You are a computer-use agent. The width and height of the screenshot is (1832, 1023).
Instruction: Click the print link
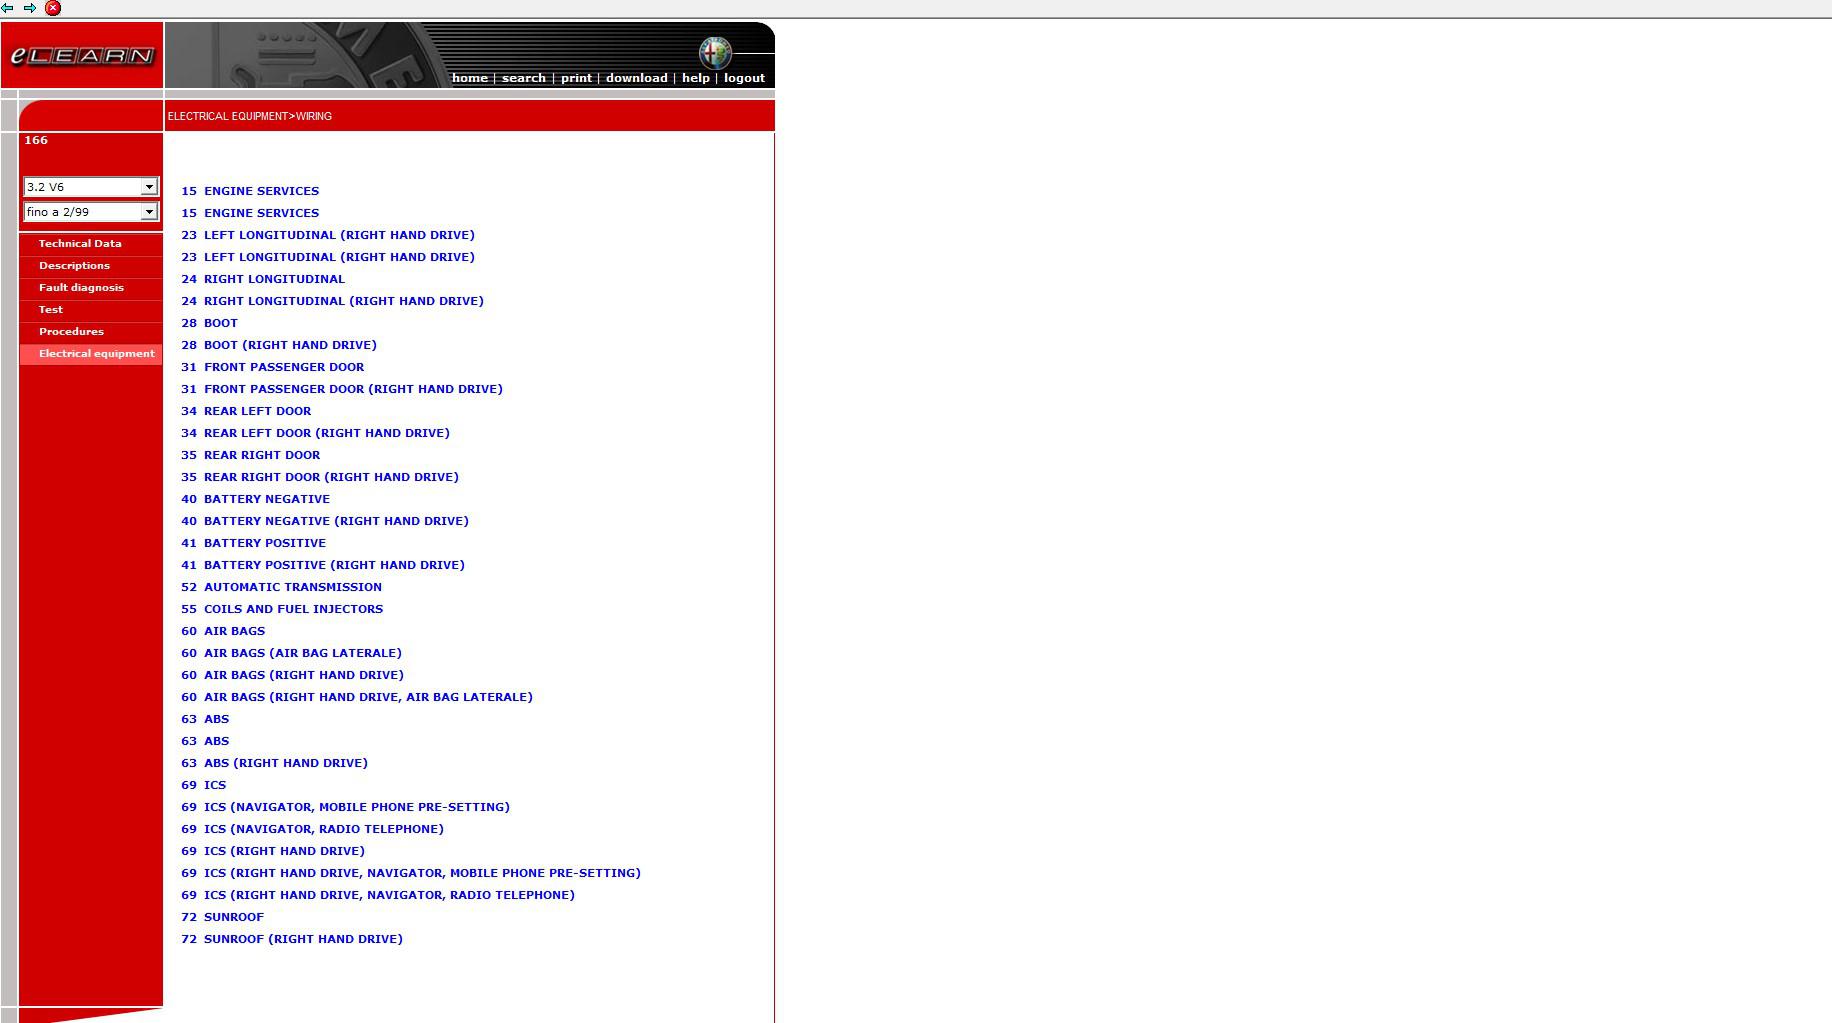[575, 78]
